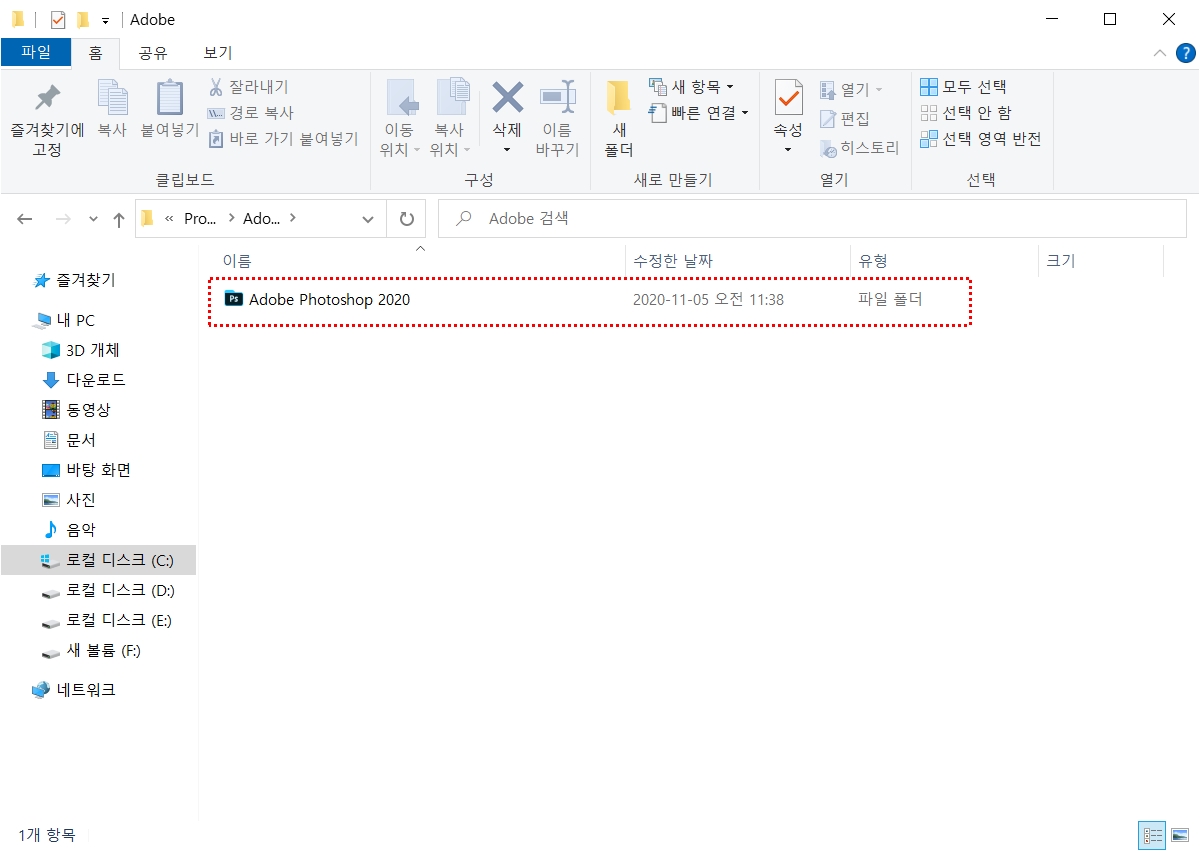
Task: Open the 새 항목 (New item) dropdown
Action: (x=691, y=87)
